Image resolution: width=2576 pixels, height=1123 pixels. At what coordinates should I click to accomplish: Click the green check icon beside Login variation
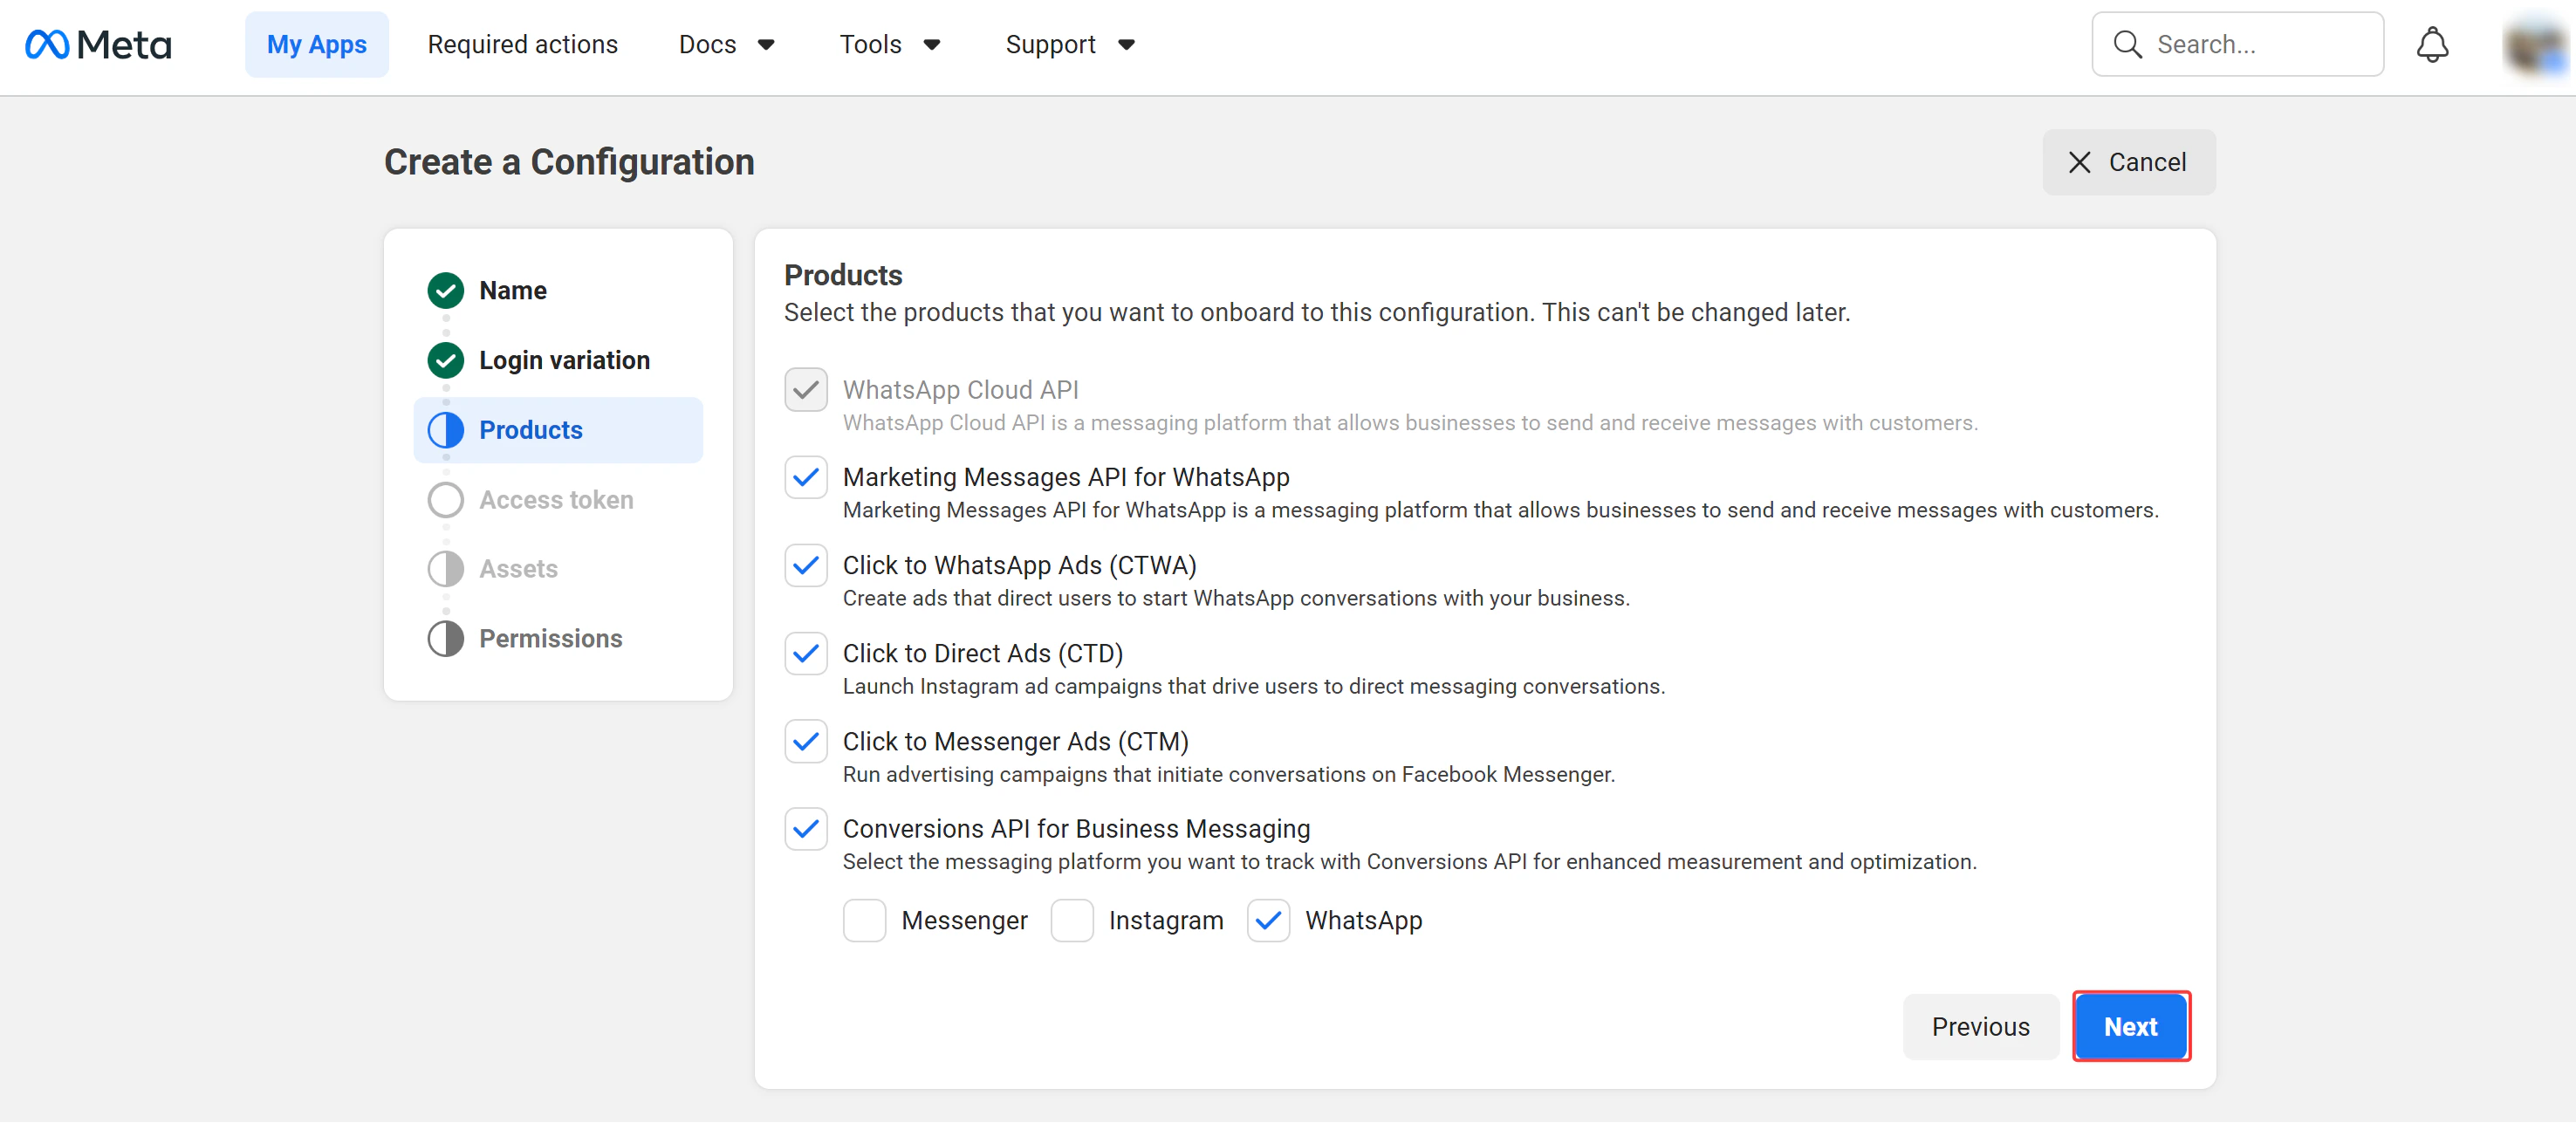coord(445,360)
